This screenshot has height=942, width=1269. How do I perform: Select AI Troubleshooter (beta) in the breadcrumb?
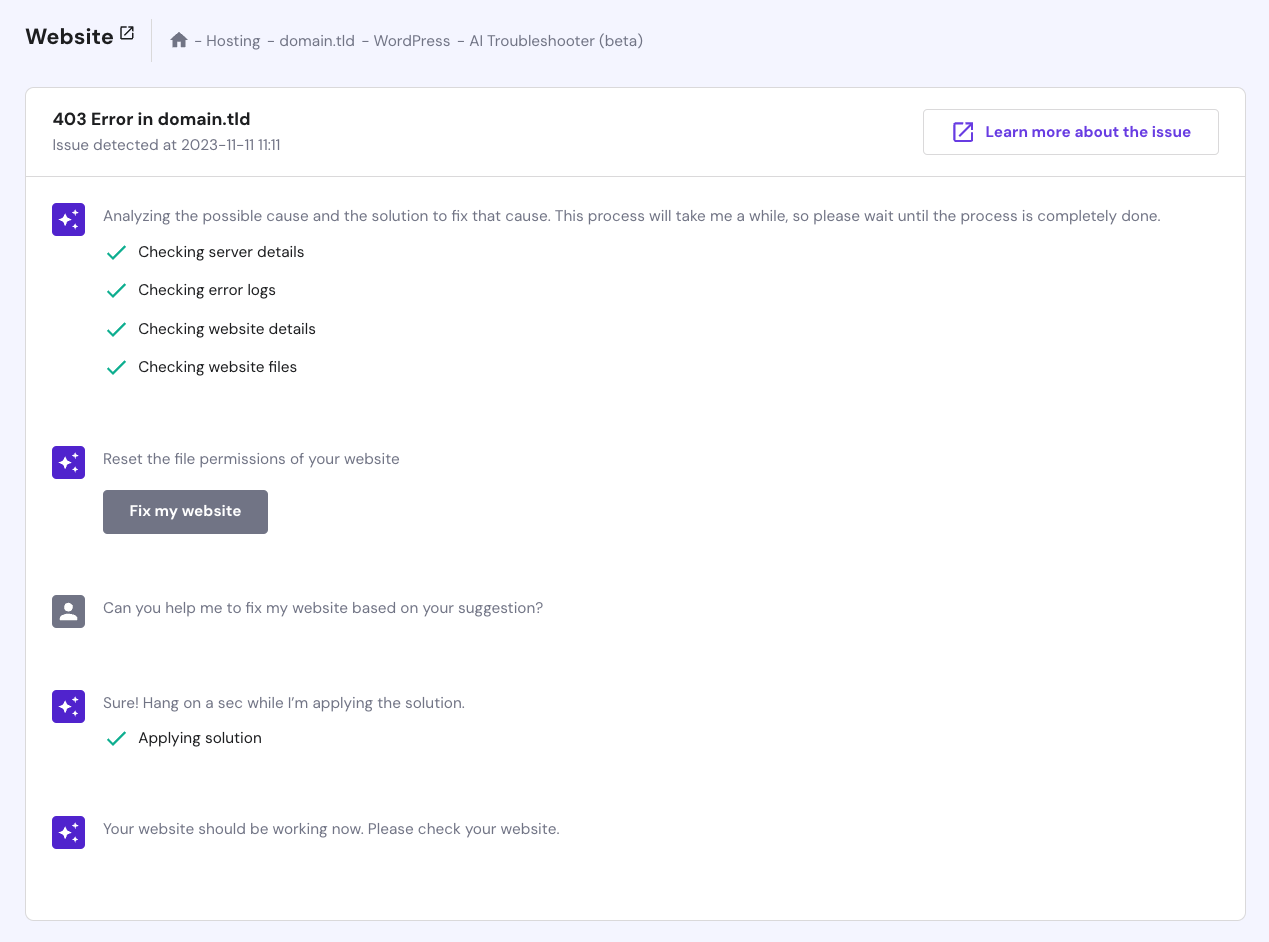pyautogui.click(x=555, y=41)
